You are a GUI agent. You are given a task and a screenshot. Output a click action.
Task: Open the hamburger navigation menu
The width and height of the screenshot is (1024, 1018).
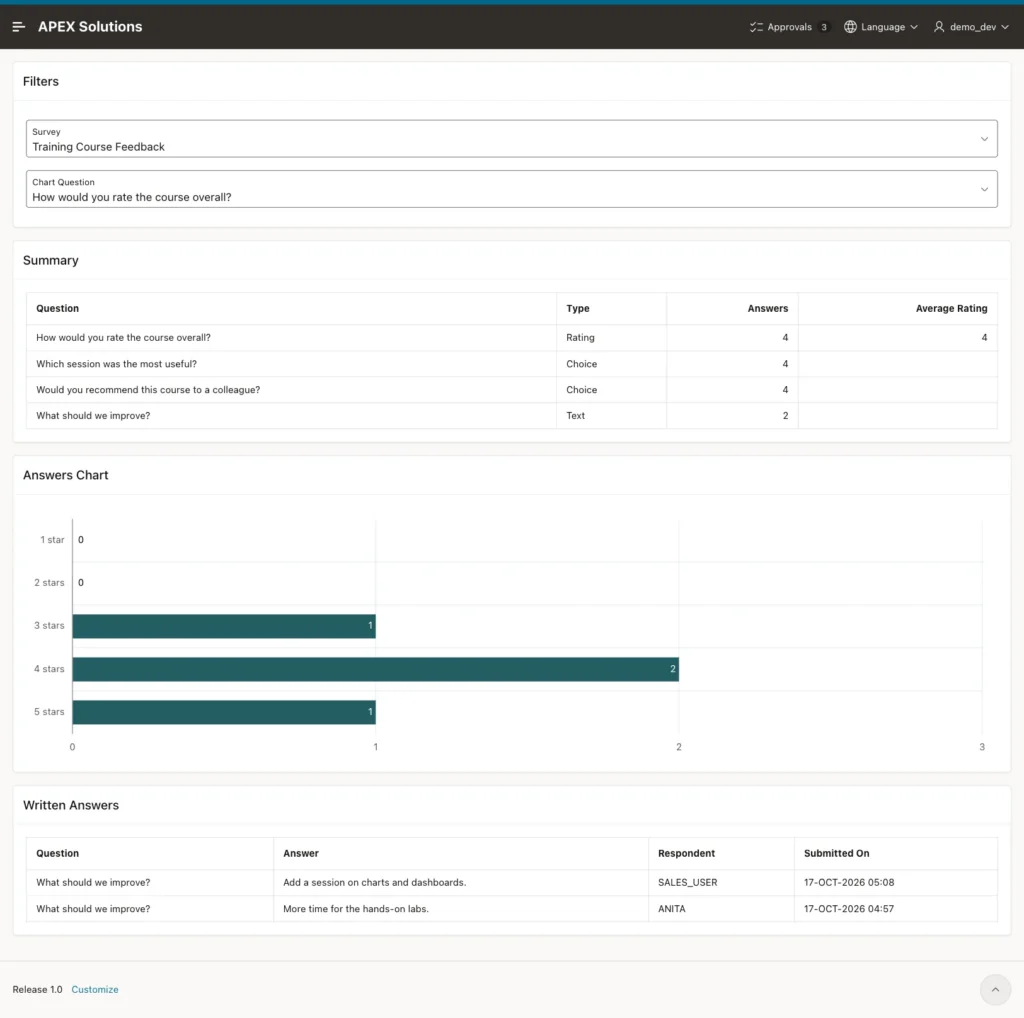point(18,27)
